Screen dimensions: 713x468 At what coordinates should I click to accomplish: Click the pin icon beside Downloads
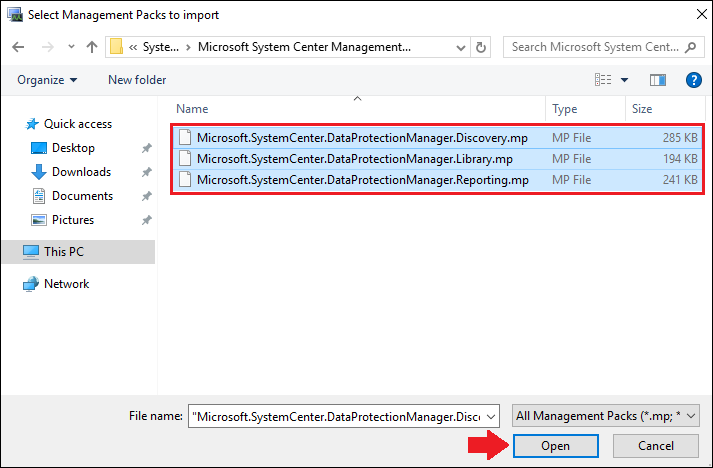point(146,172)
